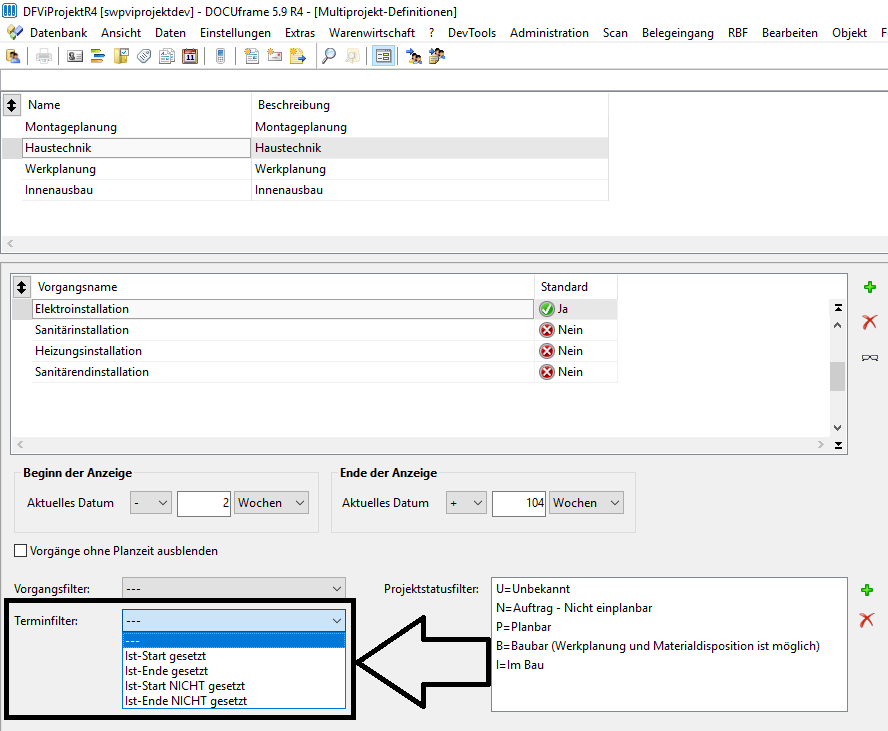Click the scroll down arrow in Vorgangsname list

(x=838, y=428)
